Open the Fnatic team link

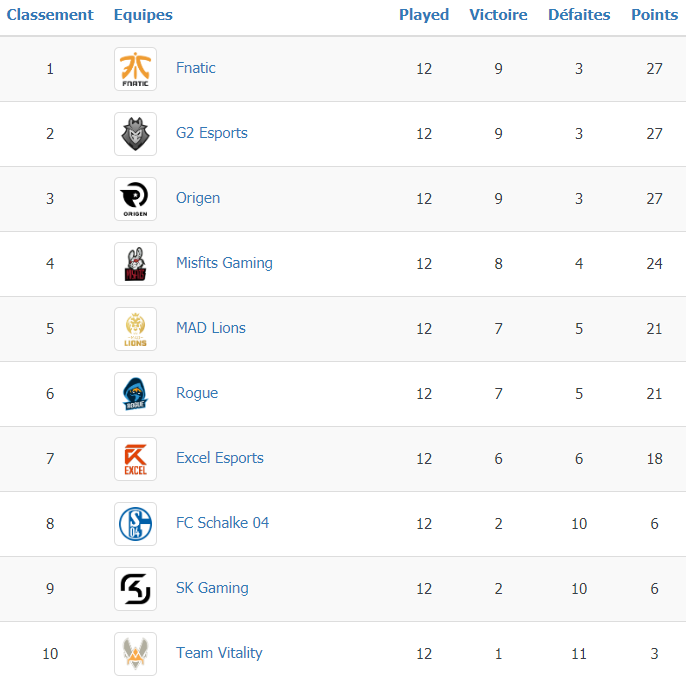coord(196,68)
